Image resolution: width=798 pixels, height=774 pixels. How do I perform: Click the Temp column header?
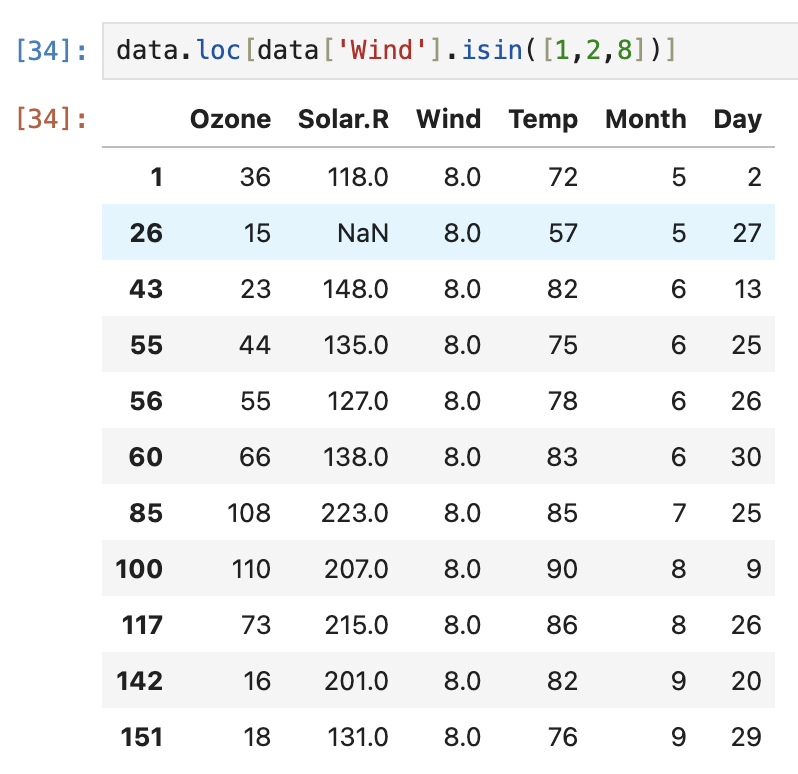[543, 120]
